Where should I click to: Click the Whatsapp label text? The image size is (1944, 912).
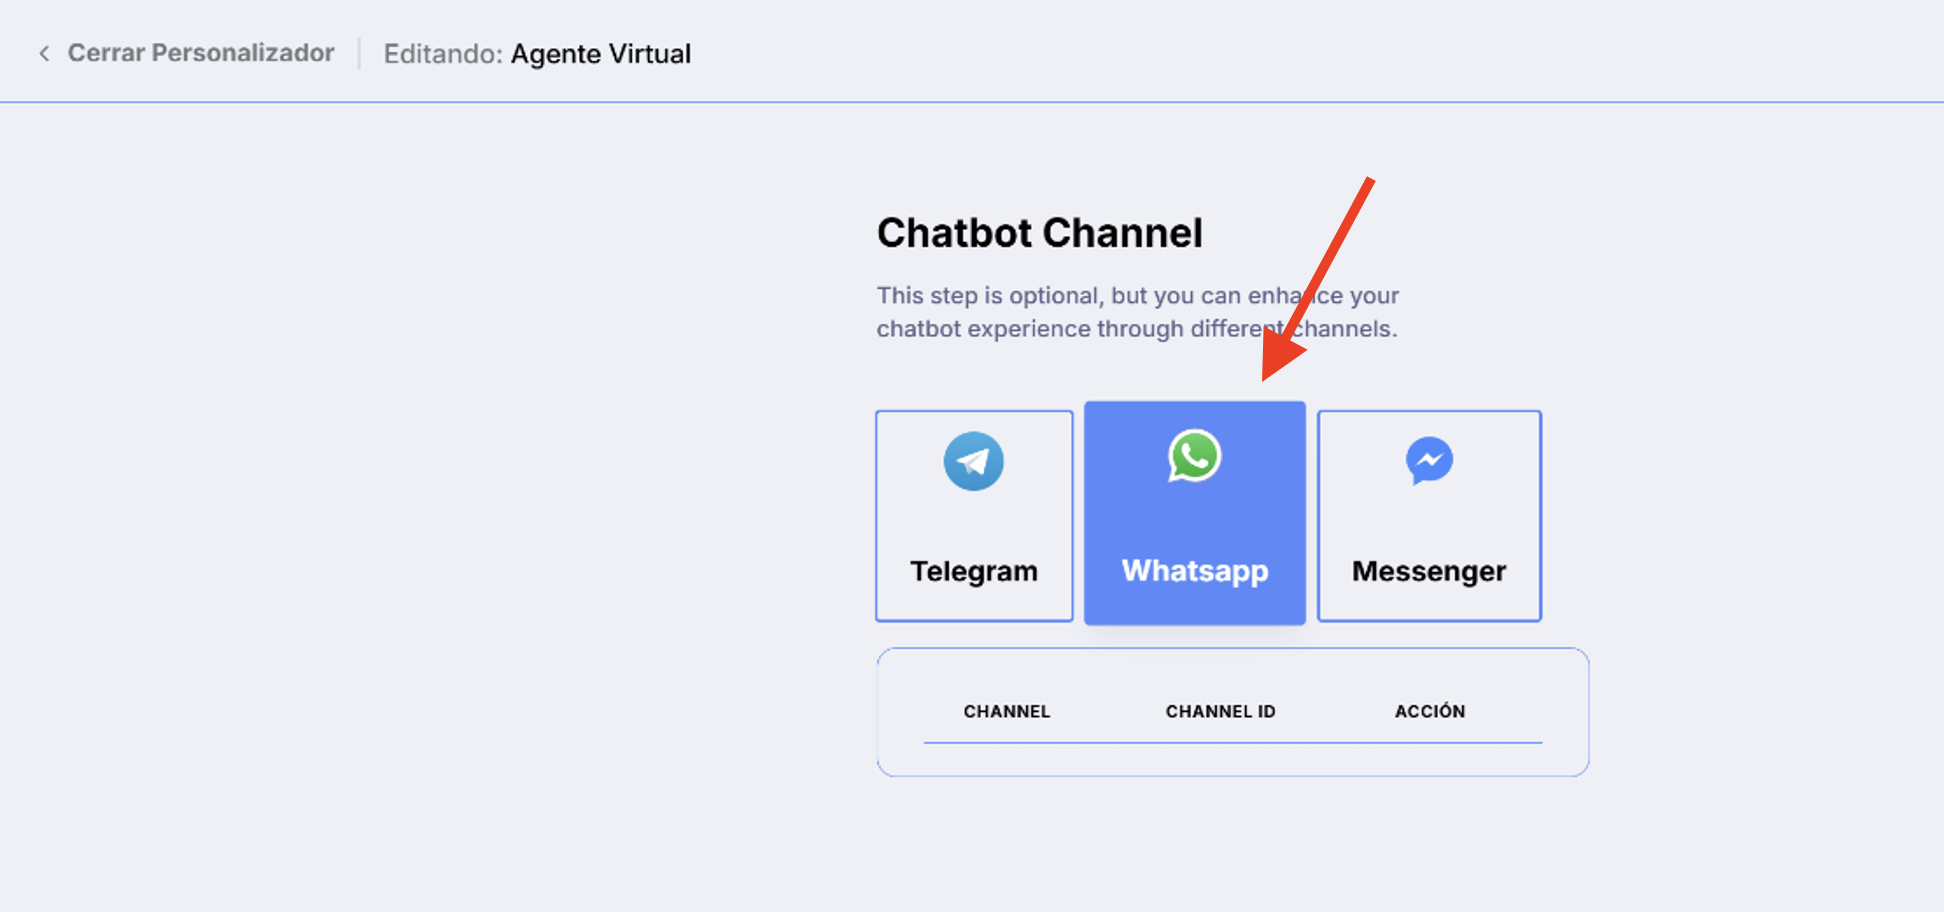1195,571
